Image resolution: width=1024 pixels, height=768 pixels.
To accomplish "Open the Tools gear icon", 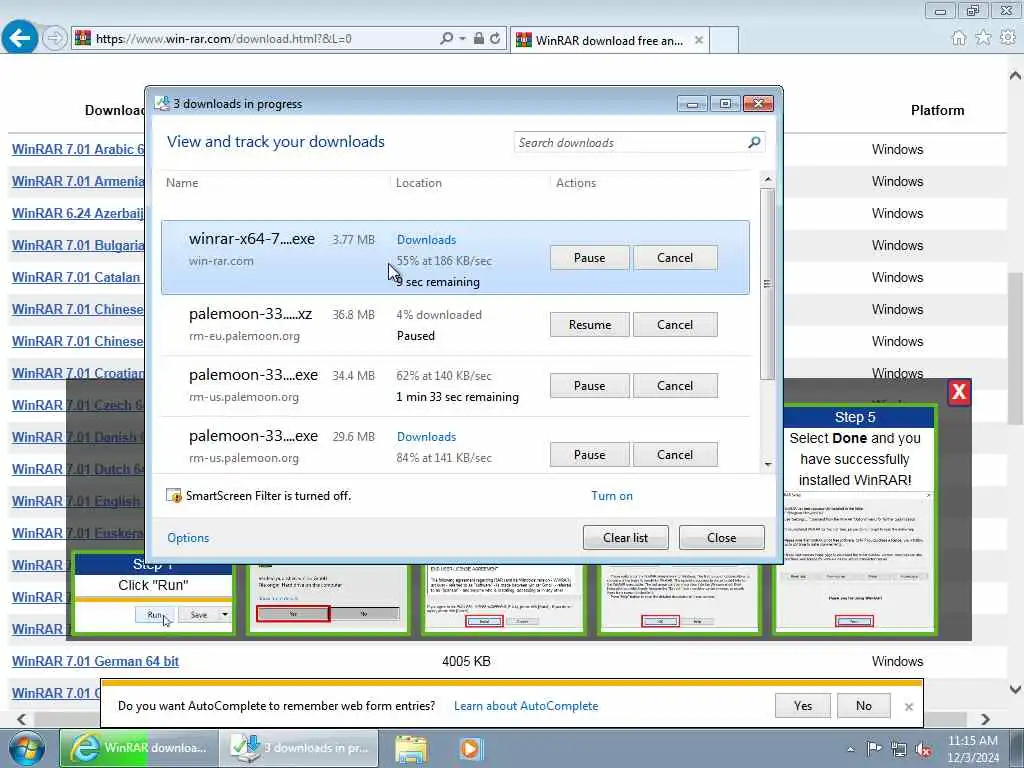I will coord(1008,38).
